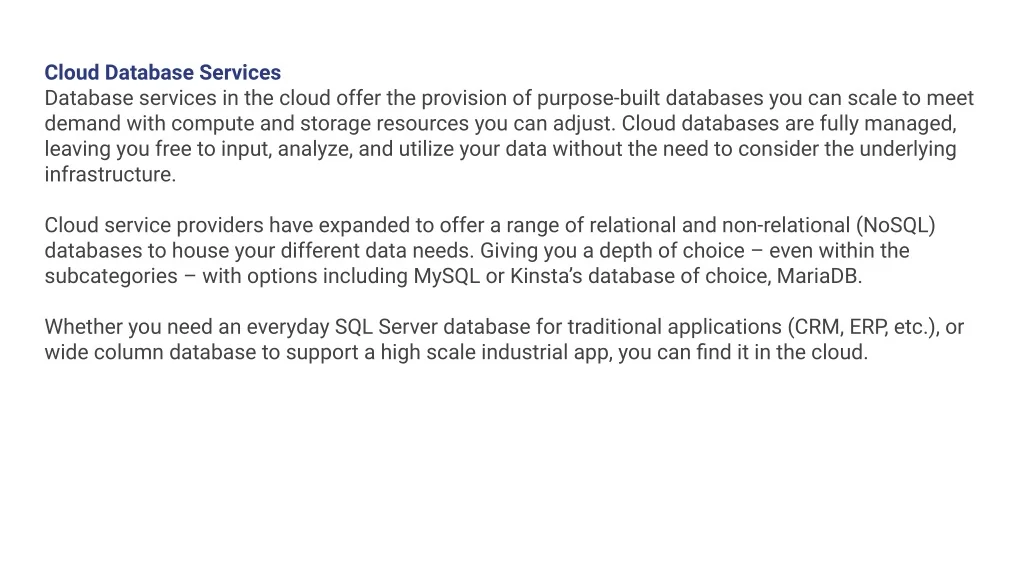Click the 'Cloud Database Services' heading
The image size is (1024, 576).
pos(163,72)
